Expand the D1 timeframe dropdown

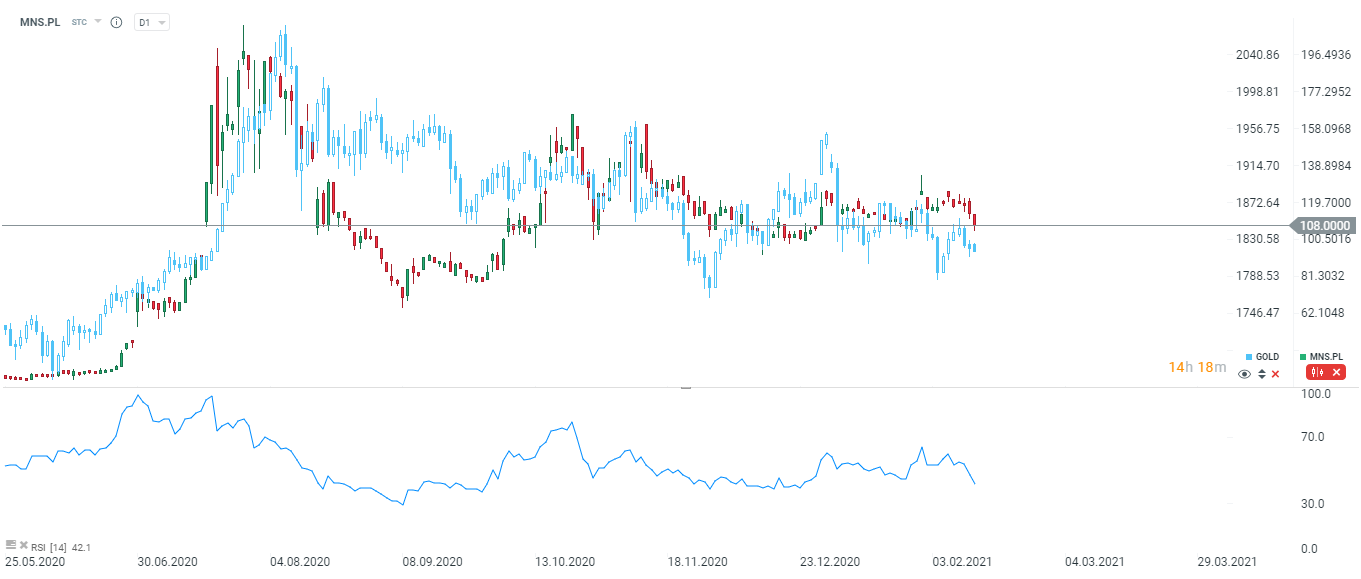click(151, 22)
